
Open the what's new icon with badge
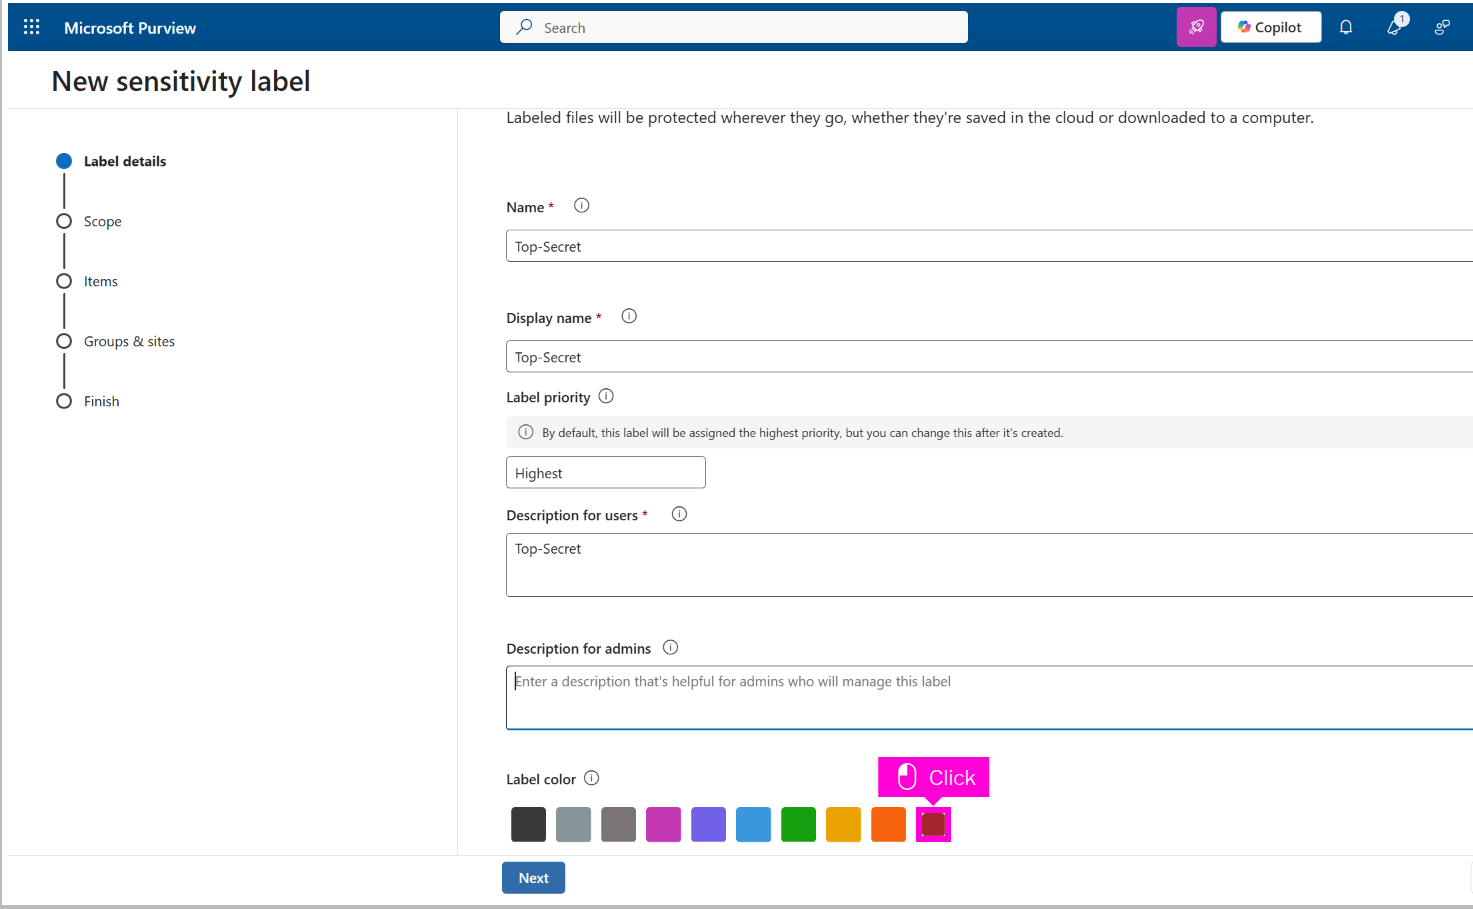[x=1395, y=26]
